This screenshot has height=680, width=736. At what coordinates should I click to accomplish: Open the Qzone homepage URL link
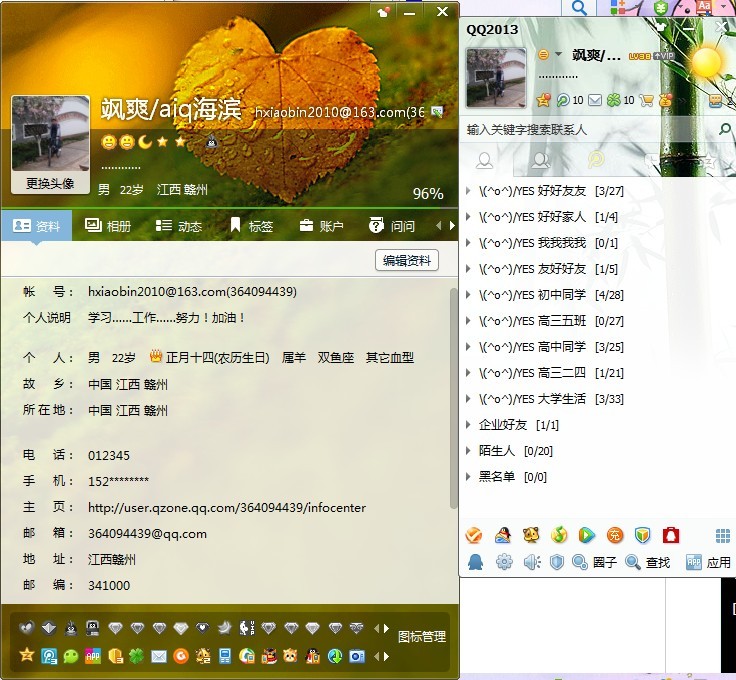point(227,508)
